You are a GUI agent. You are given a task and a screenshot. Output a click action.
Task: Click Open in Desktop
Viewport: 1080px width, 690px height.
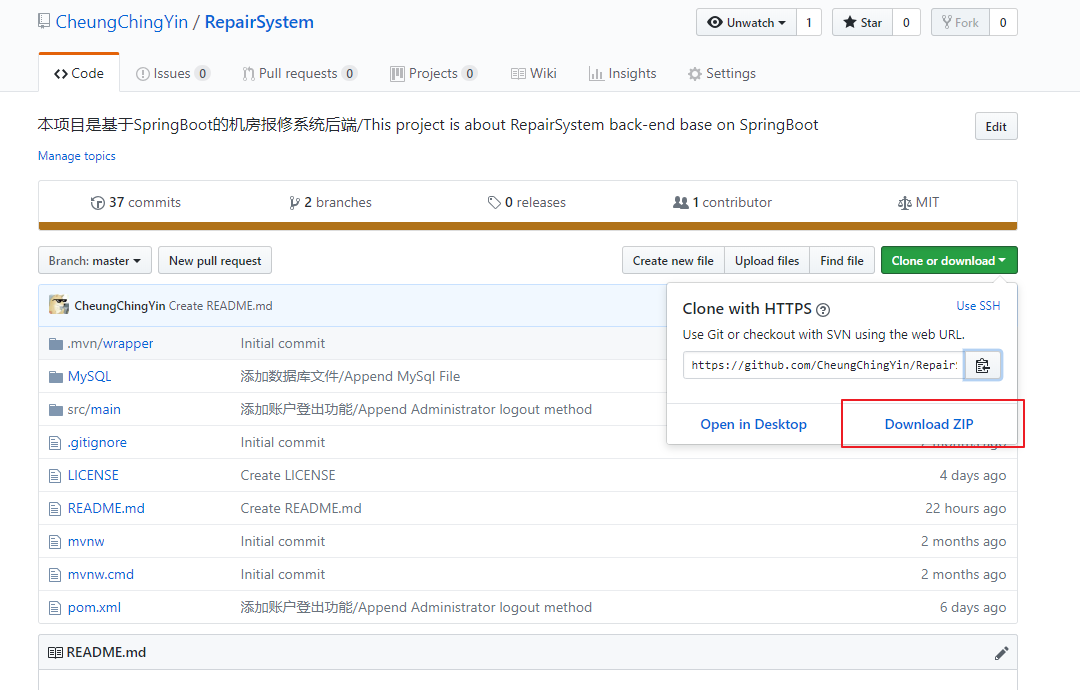tap(754, 424)
